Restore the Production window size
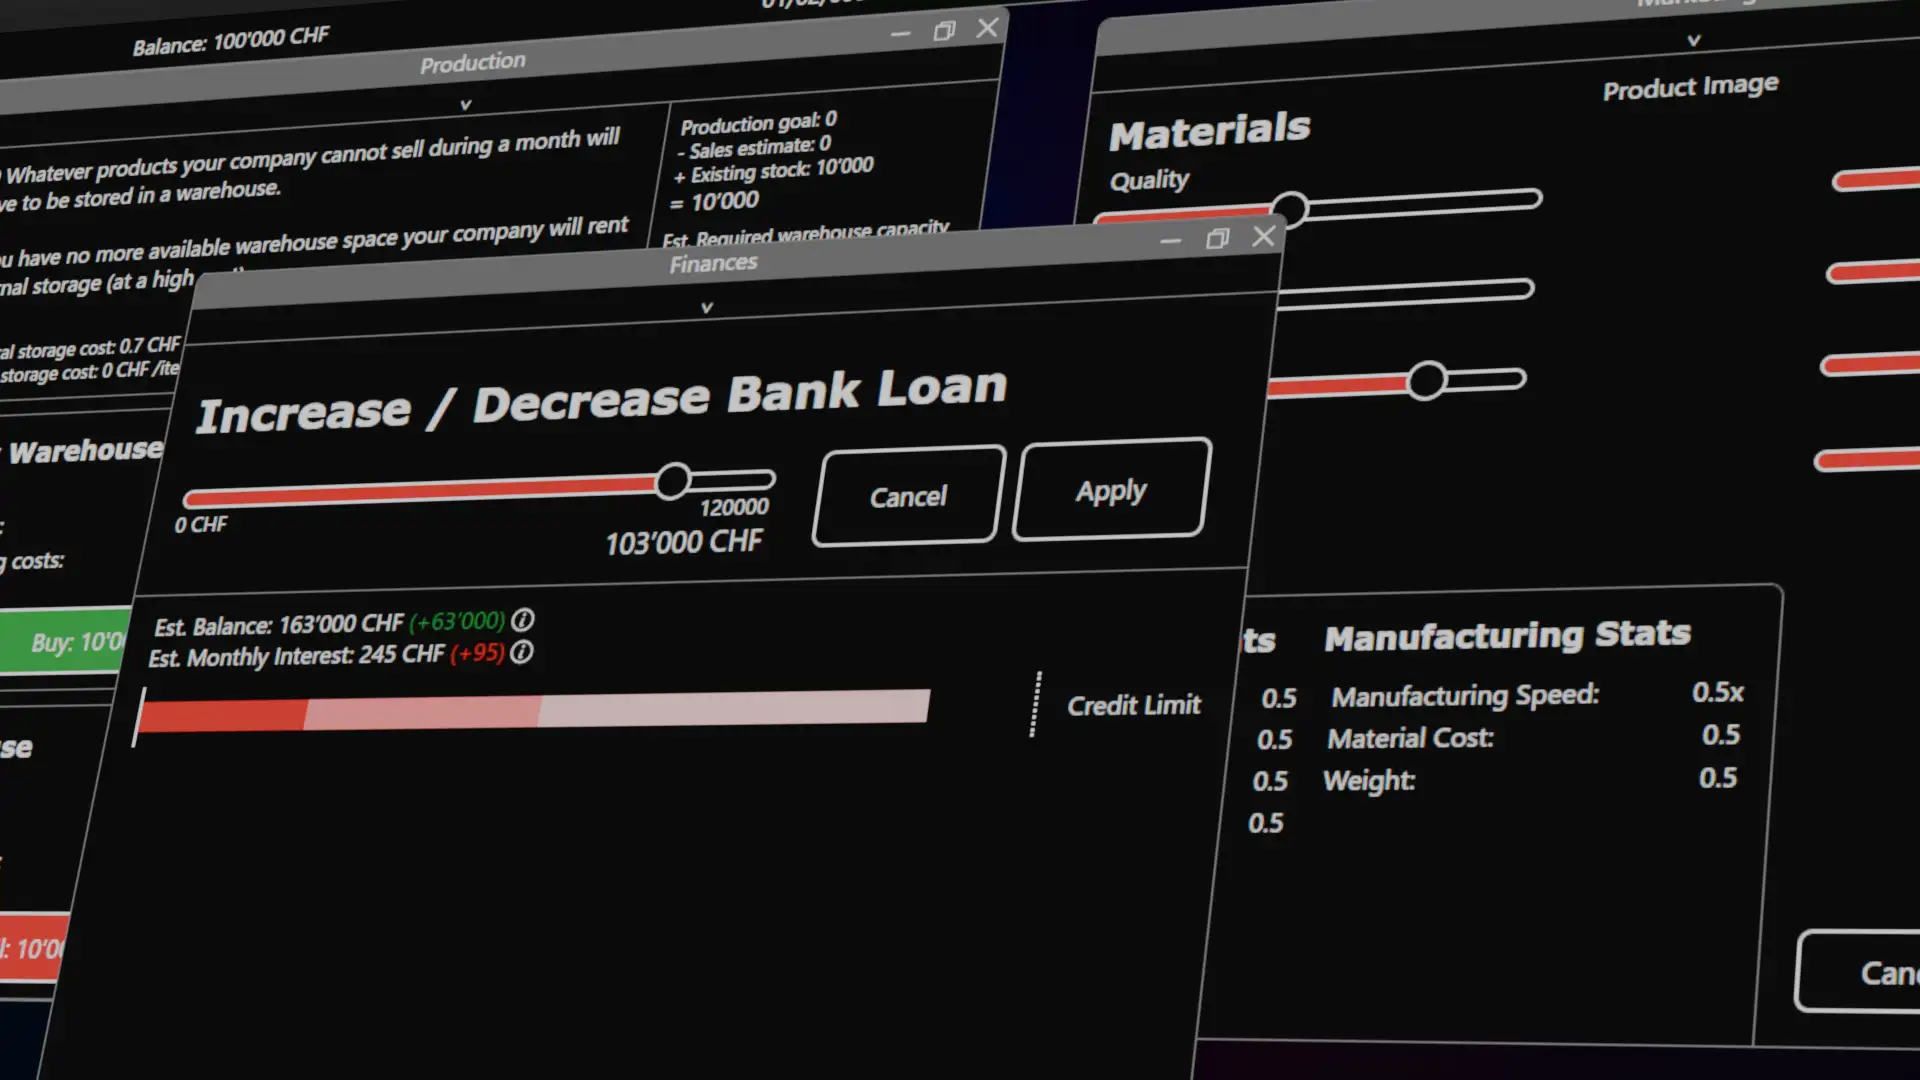Image resolution: width=1920 pixels, height=1080 pixels. pos(944,31)
